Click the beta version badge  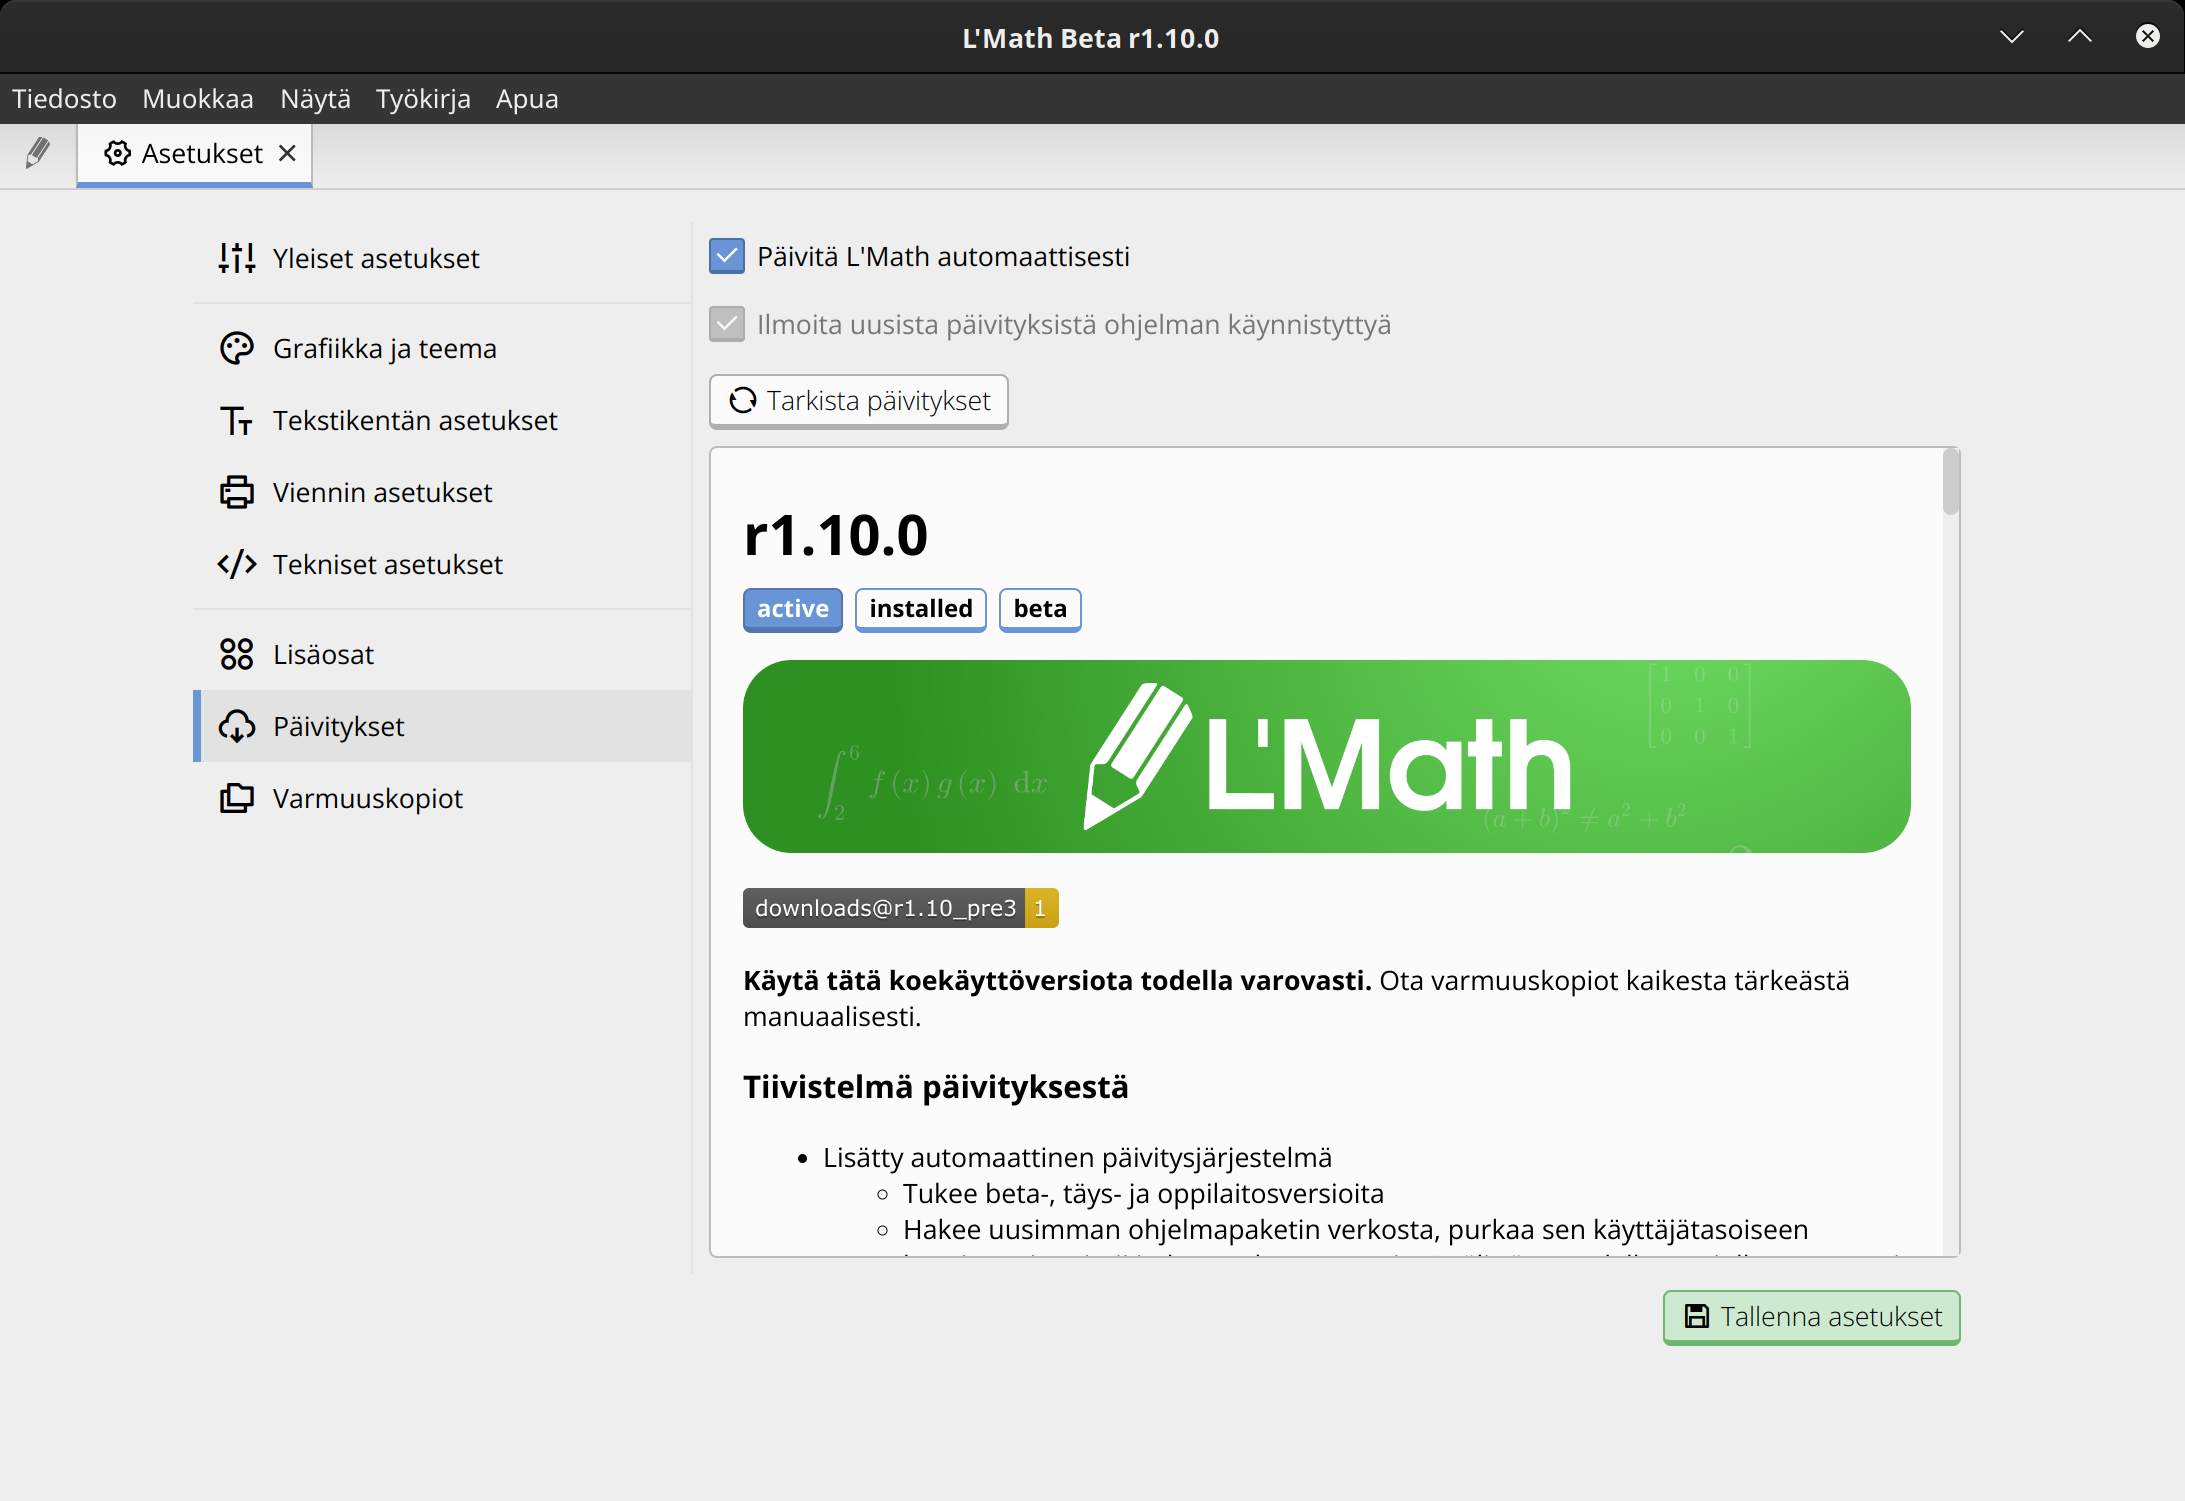(x=1040, y=609)
